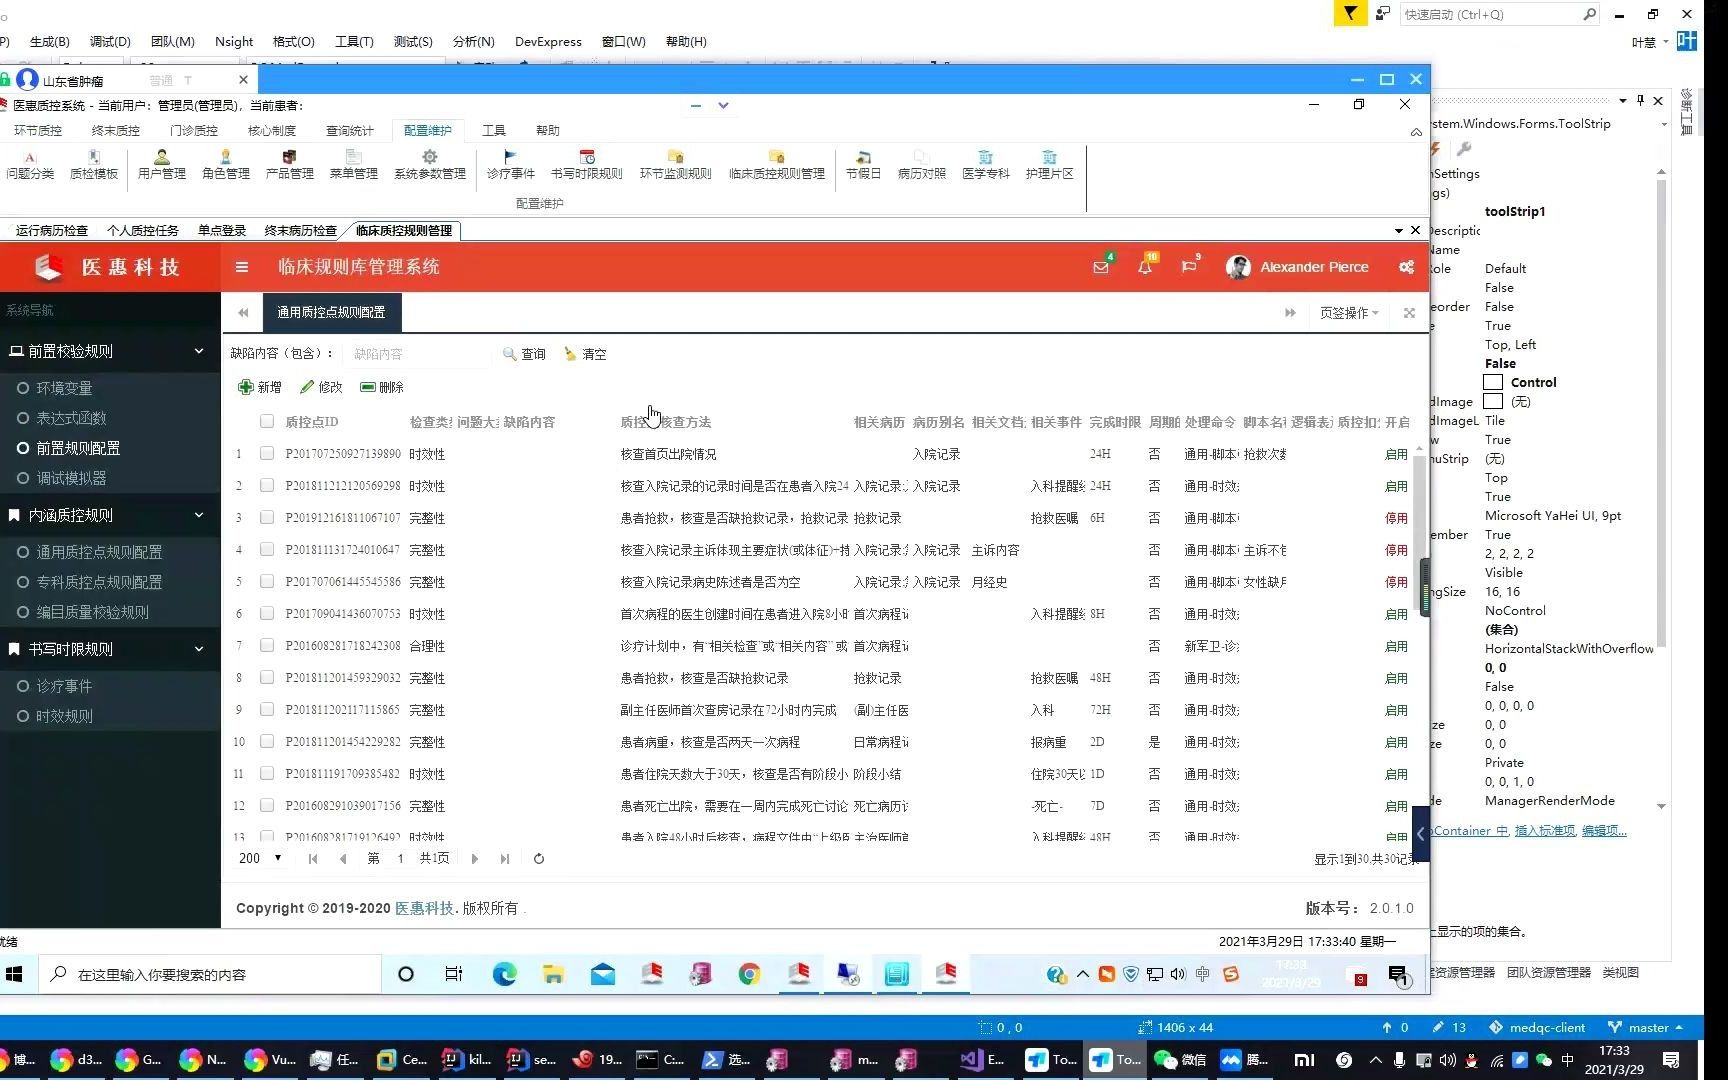Check row P201707061445545586 checkbox
Screen dimensions: 1728x1080
267,582
